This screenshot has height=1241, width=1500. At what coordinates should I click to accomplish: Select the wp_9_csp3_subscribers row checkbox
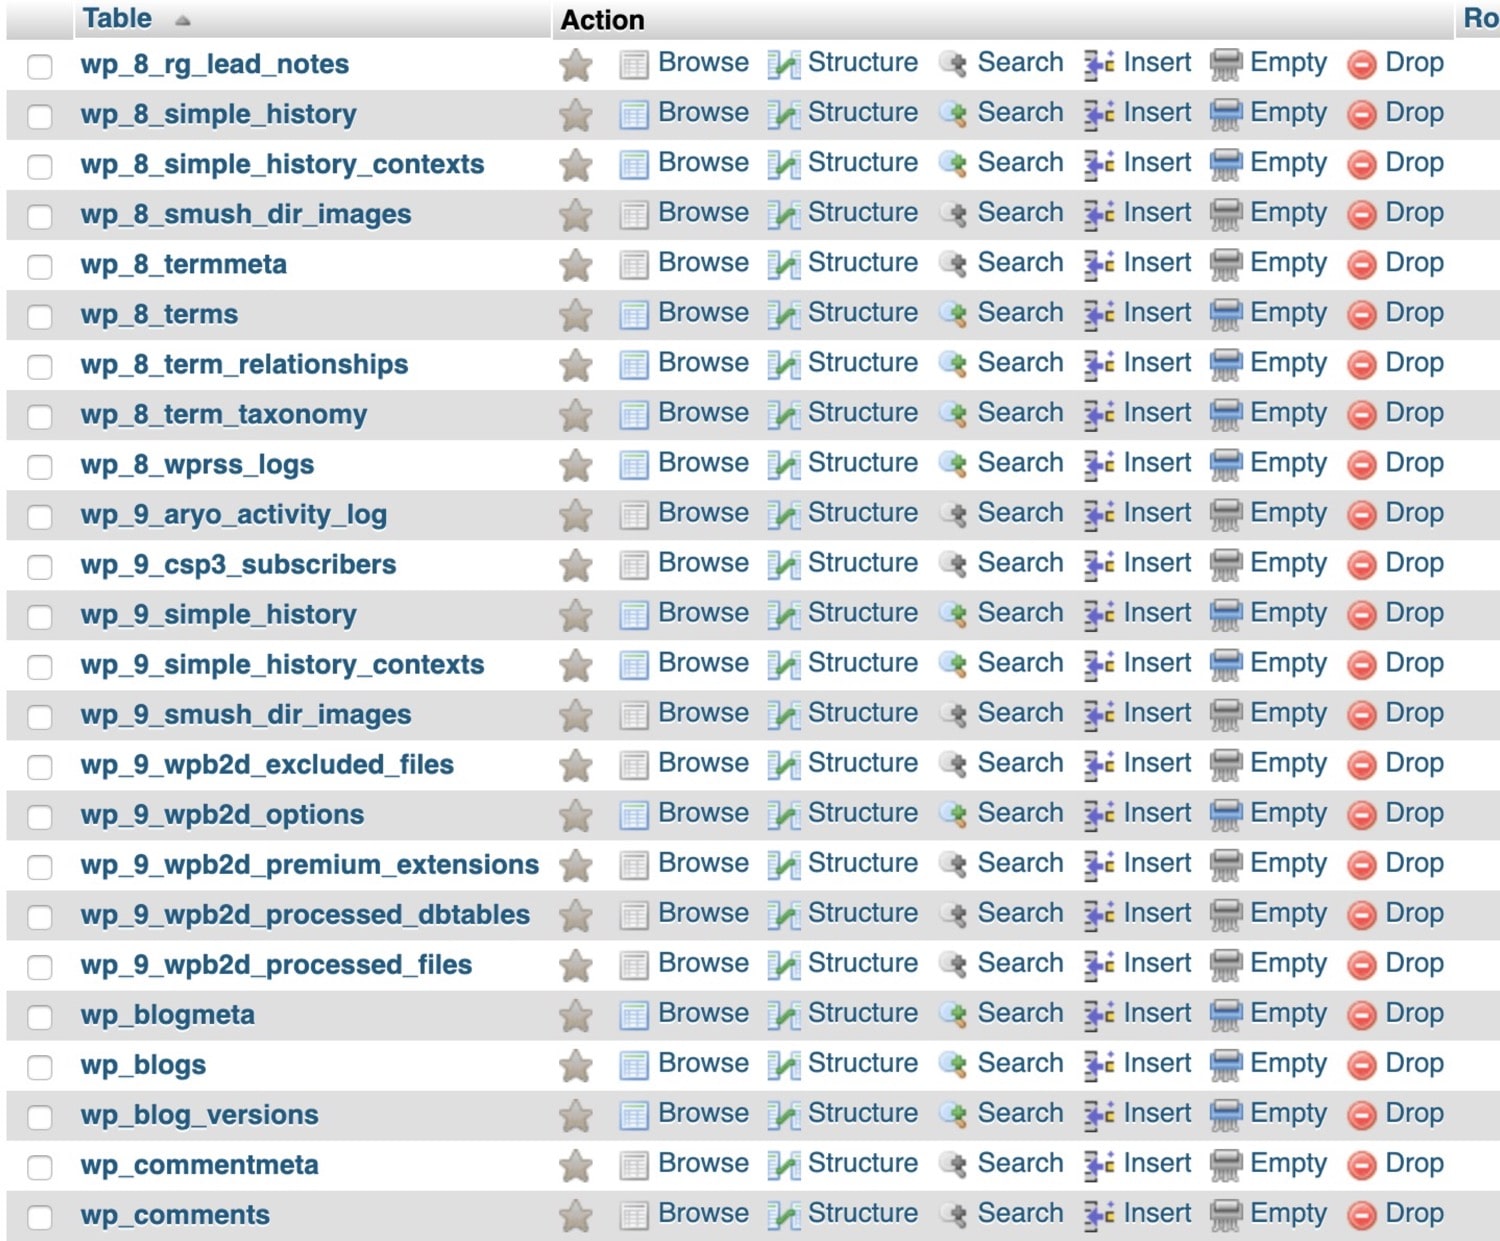[x=40, y=565]
